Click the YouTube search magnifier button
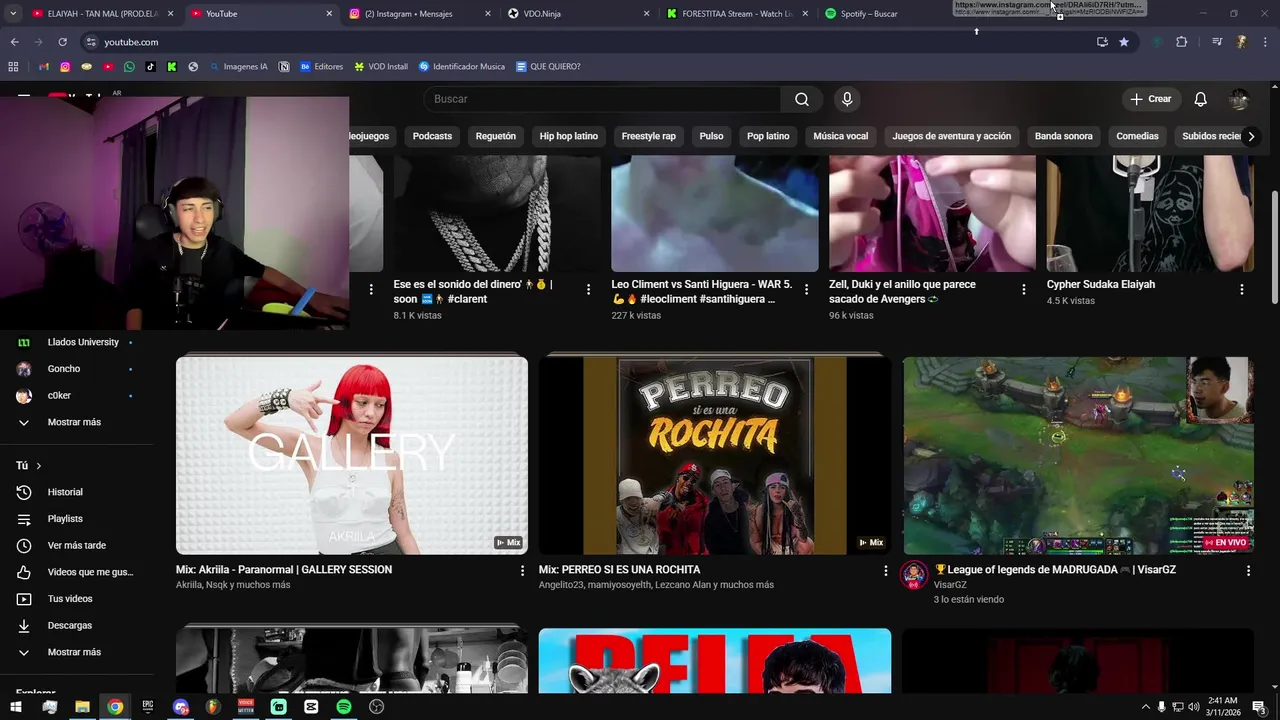 (x=801, y=99)
